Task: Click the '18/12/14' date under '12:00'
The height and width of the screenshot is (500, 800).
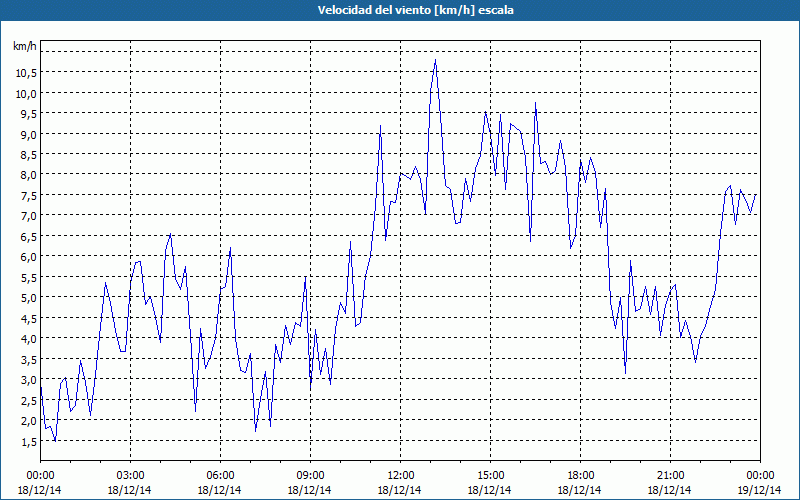Action: pos(399,490)
